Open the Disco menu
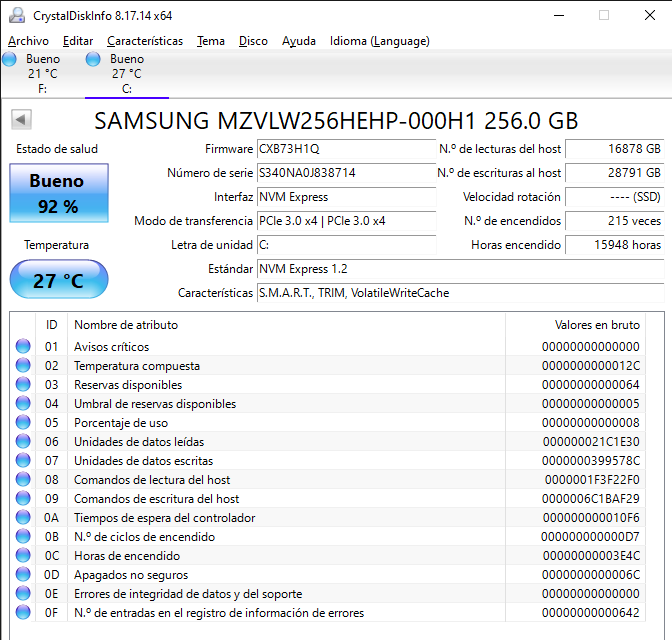 click(x=253, y=41)
